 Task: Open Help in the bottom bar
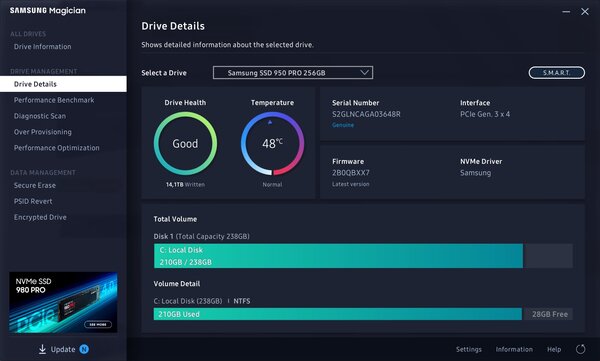point(554,349)
